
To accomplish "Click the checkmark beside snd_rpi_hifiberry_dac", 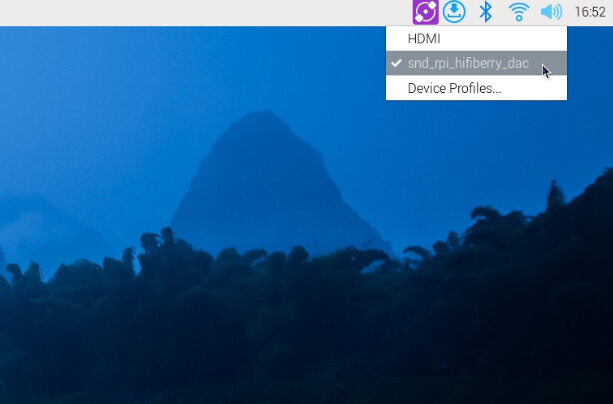I will coord(396,63).
